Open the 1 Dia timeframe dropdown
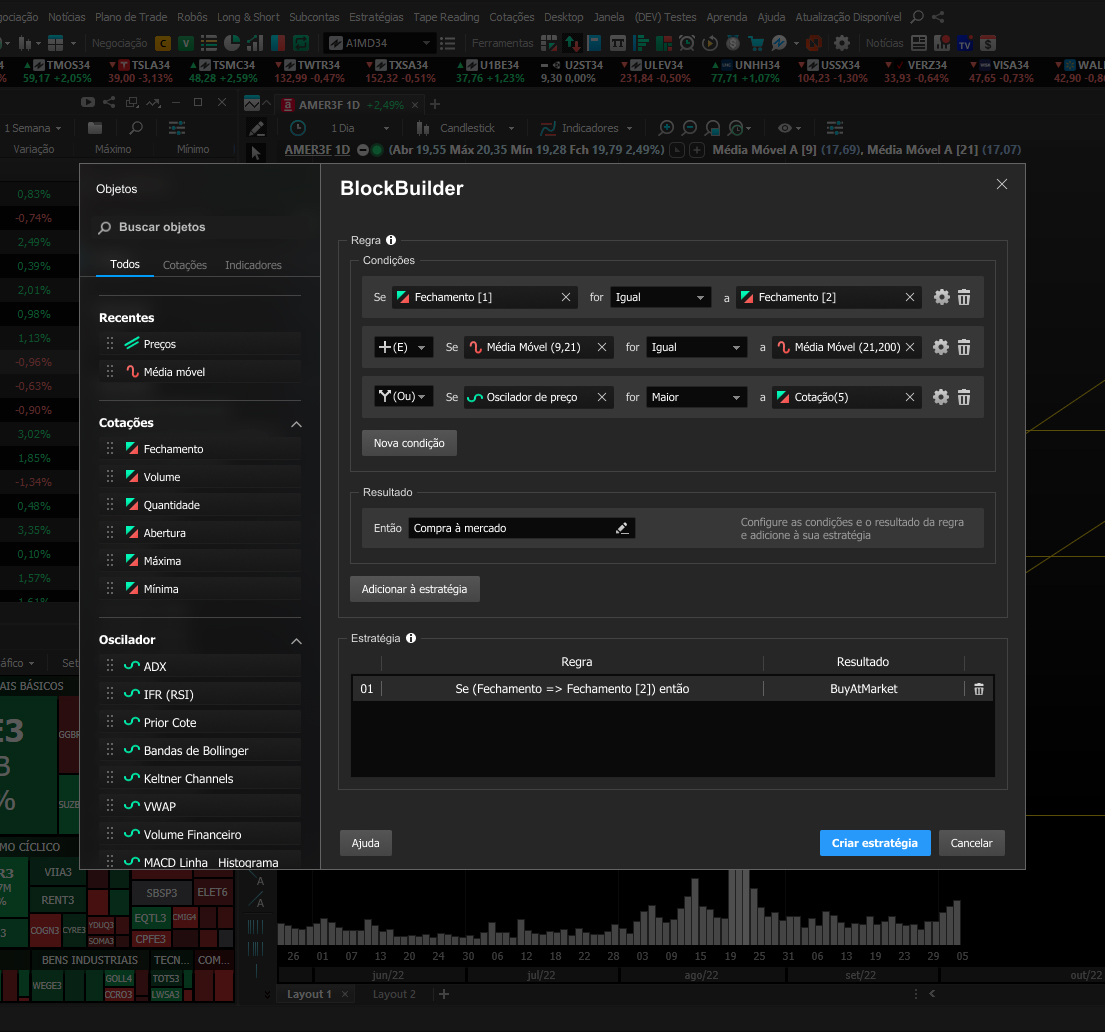The height and width of the screenshot is (1032, 1105). point(359,128)
